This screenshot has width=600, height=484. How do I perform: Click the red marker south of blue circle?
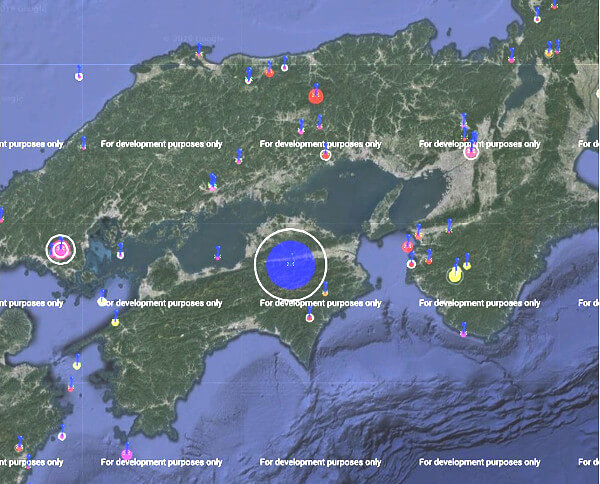tap(309, 317)
